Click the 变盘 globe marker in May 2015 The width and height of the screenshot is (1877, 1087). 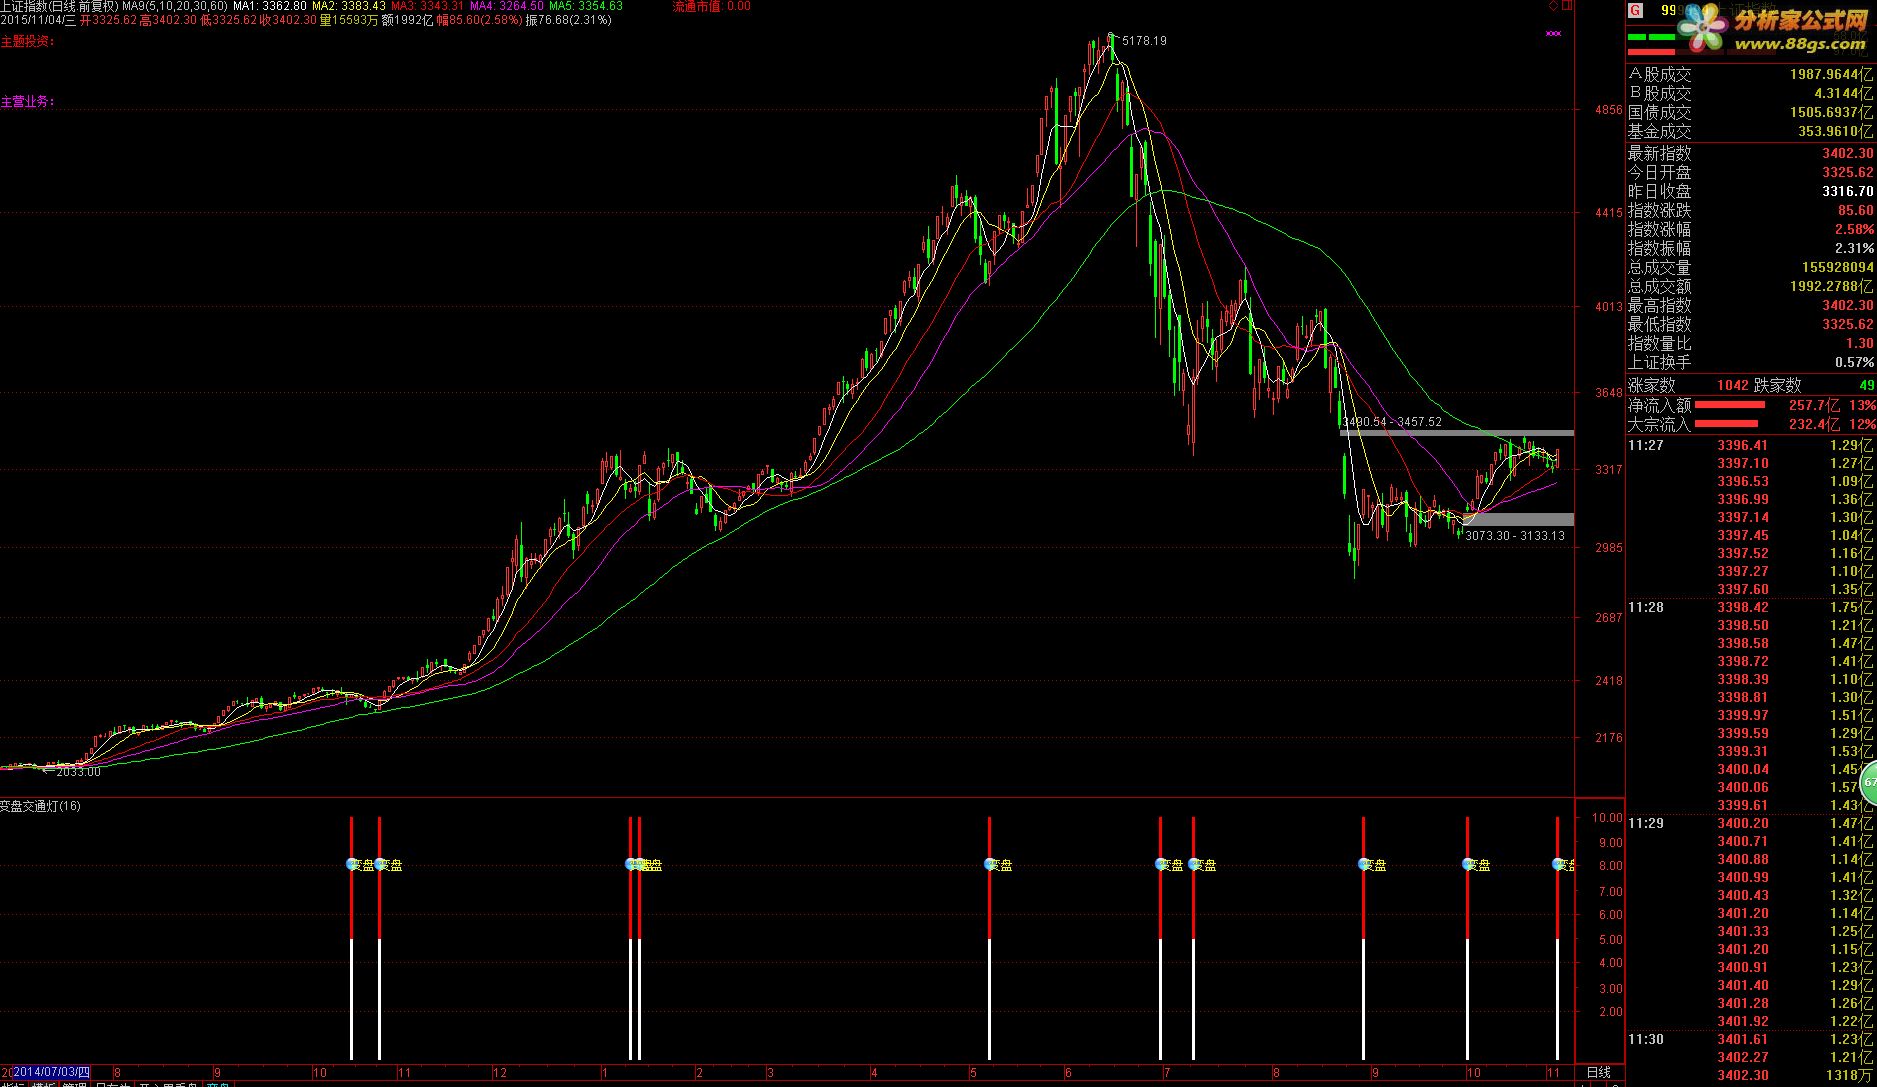pos(988,864)
